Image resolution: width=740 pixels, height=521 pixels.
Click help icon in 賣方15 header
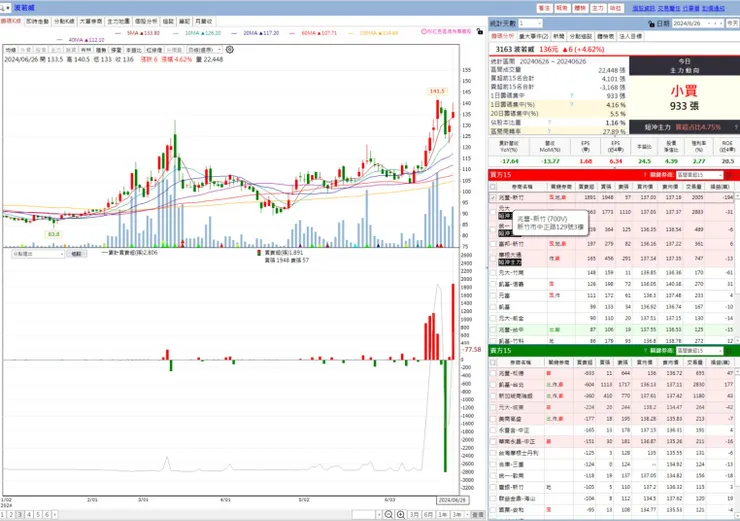pyautogui.click(x=645, y=351)
